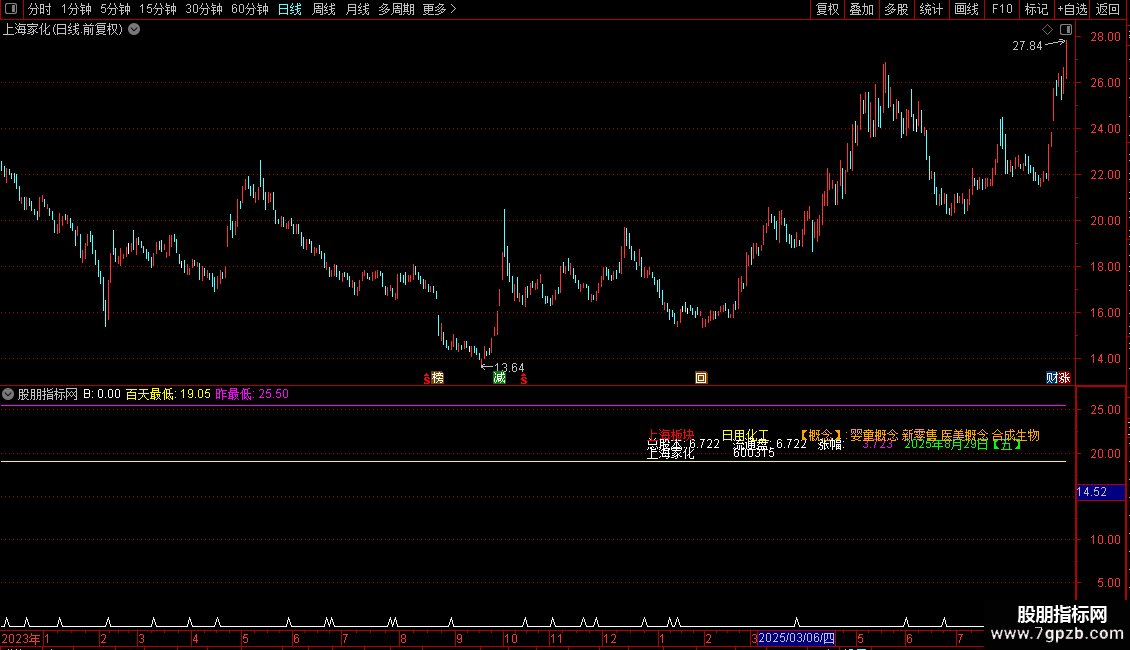The width and height of the screenshot is (1130, 650).
Task: Click the green 减 event marker
Action: click(x=499, y=378)
